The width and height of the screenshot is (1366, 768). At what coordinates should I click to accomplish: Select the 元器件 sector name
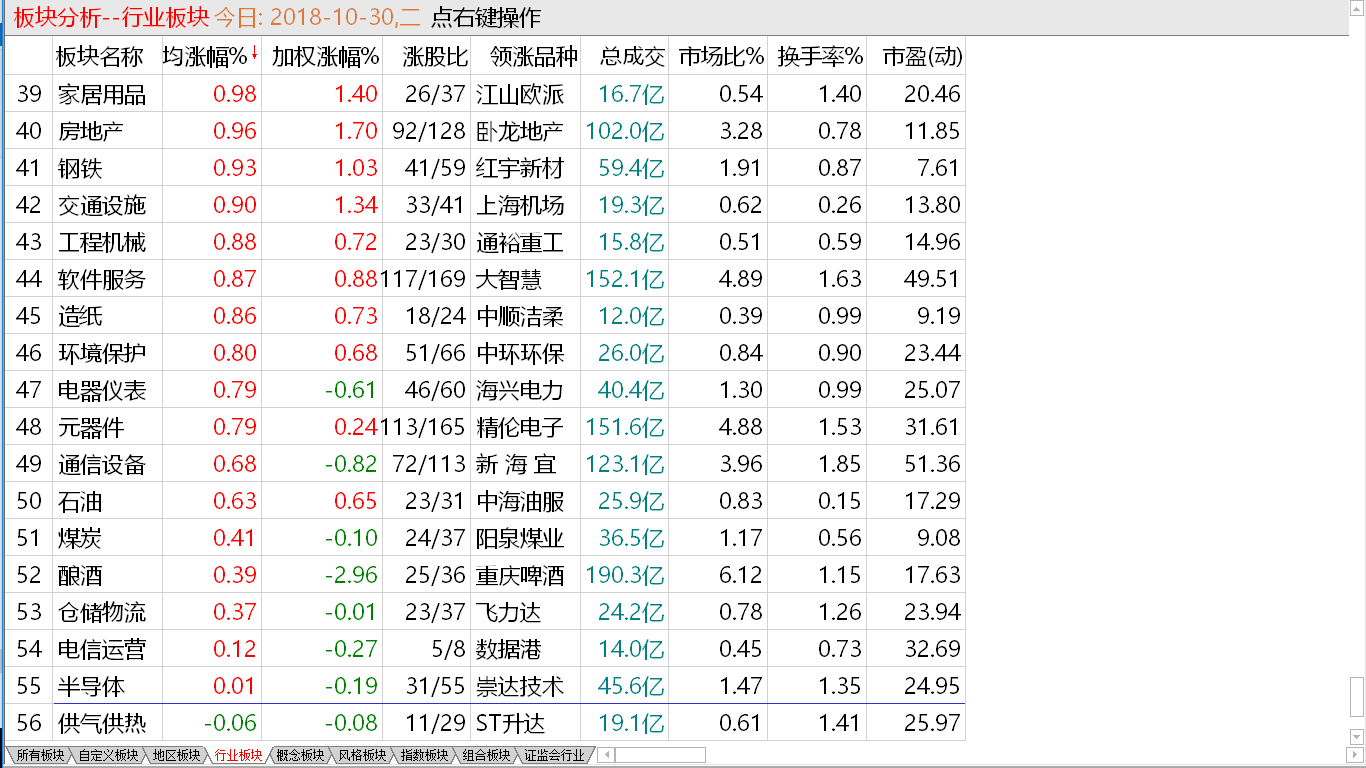[91, 427]
